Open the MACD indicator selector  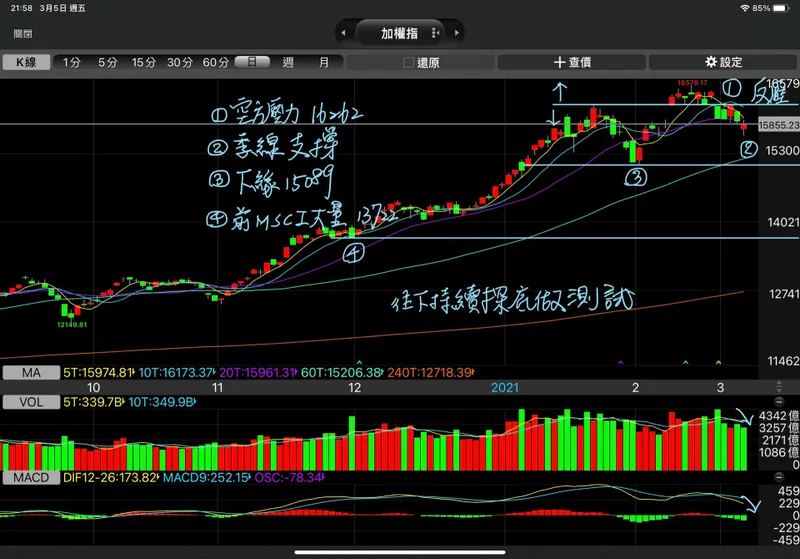[x=31, y=478]
